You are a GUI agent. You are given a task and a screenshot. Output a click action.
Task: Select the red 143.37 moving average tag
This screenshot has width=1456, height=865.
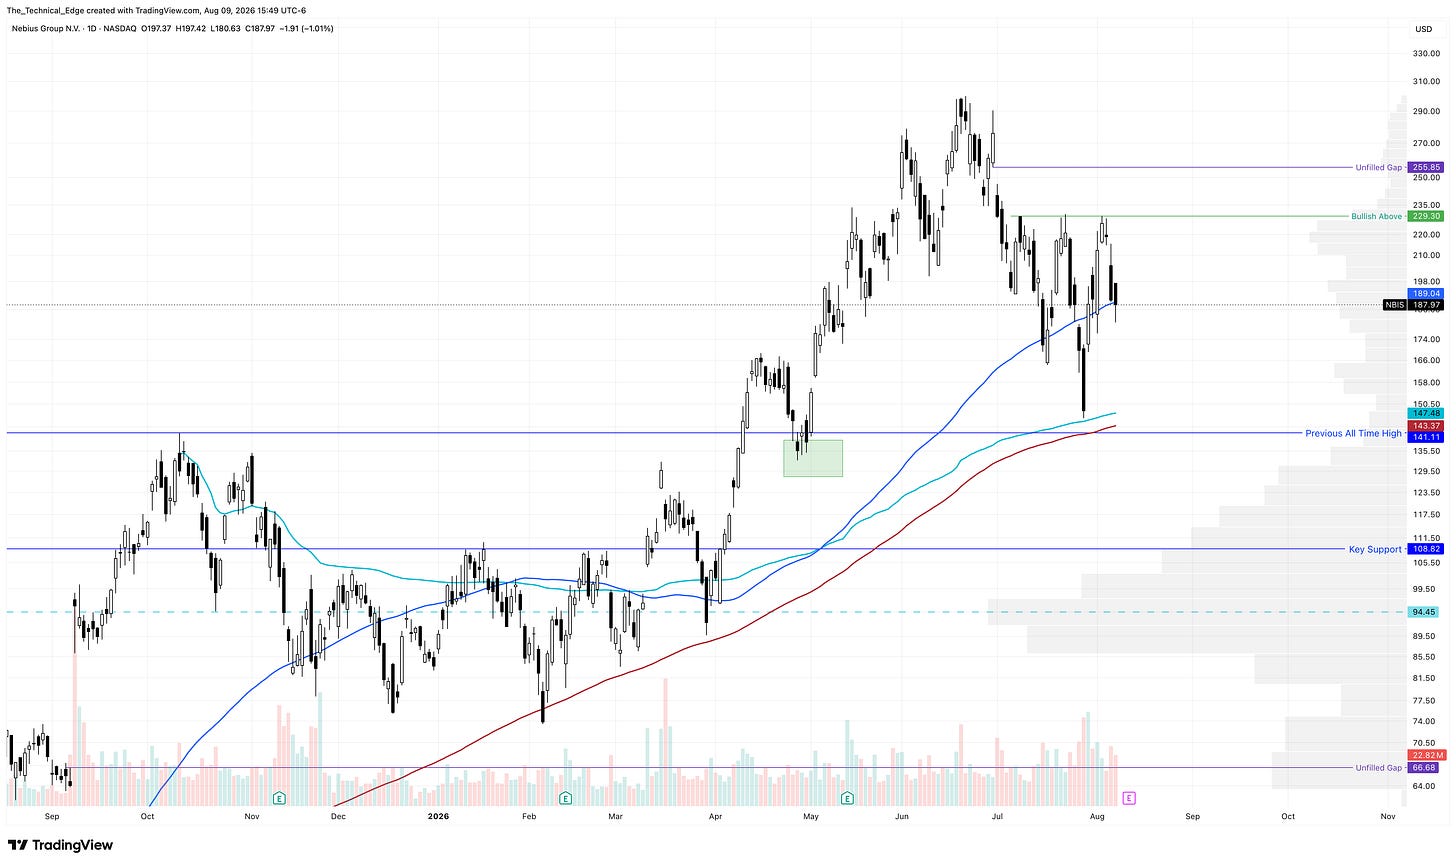point(1425,425)
